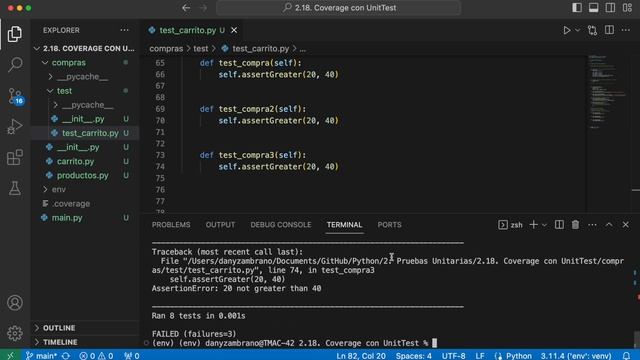
Task: Close the test_carrito.py editor tab
Action: [234, 30]
